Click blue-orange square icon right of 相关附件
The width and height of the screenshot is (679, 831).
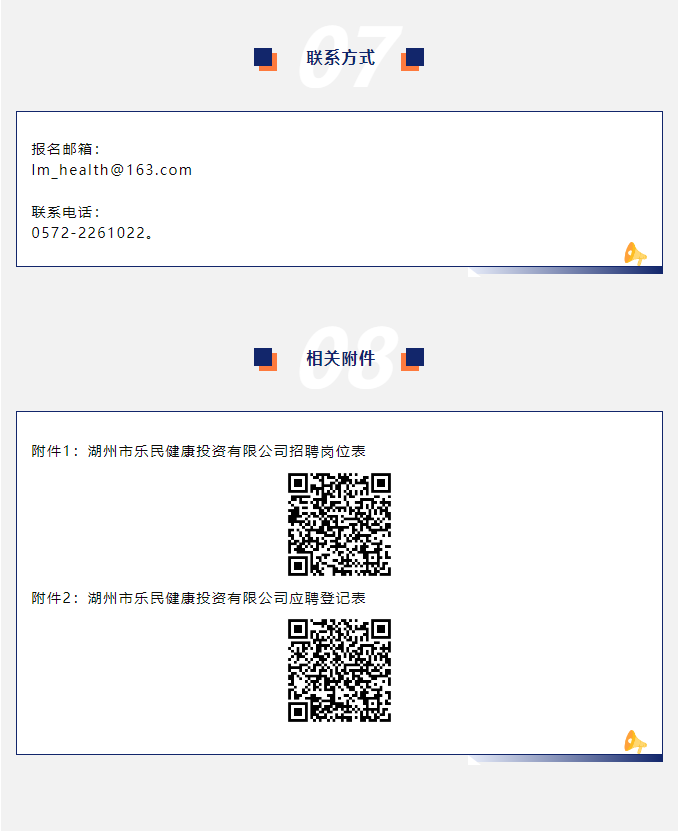coord(412,360)
